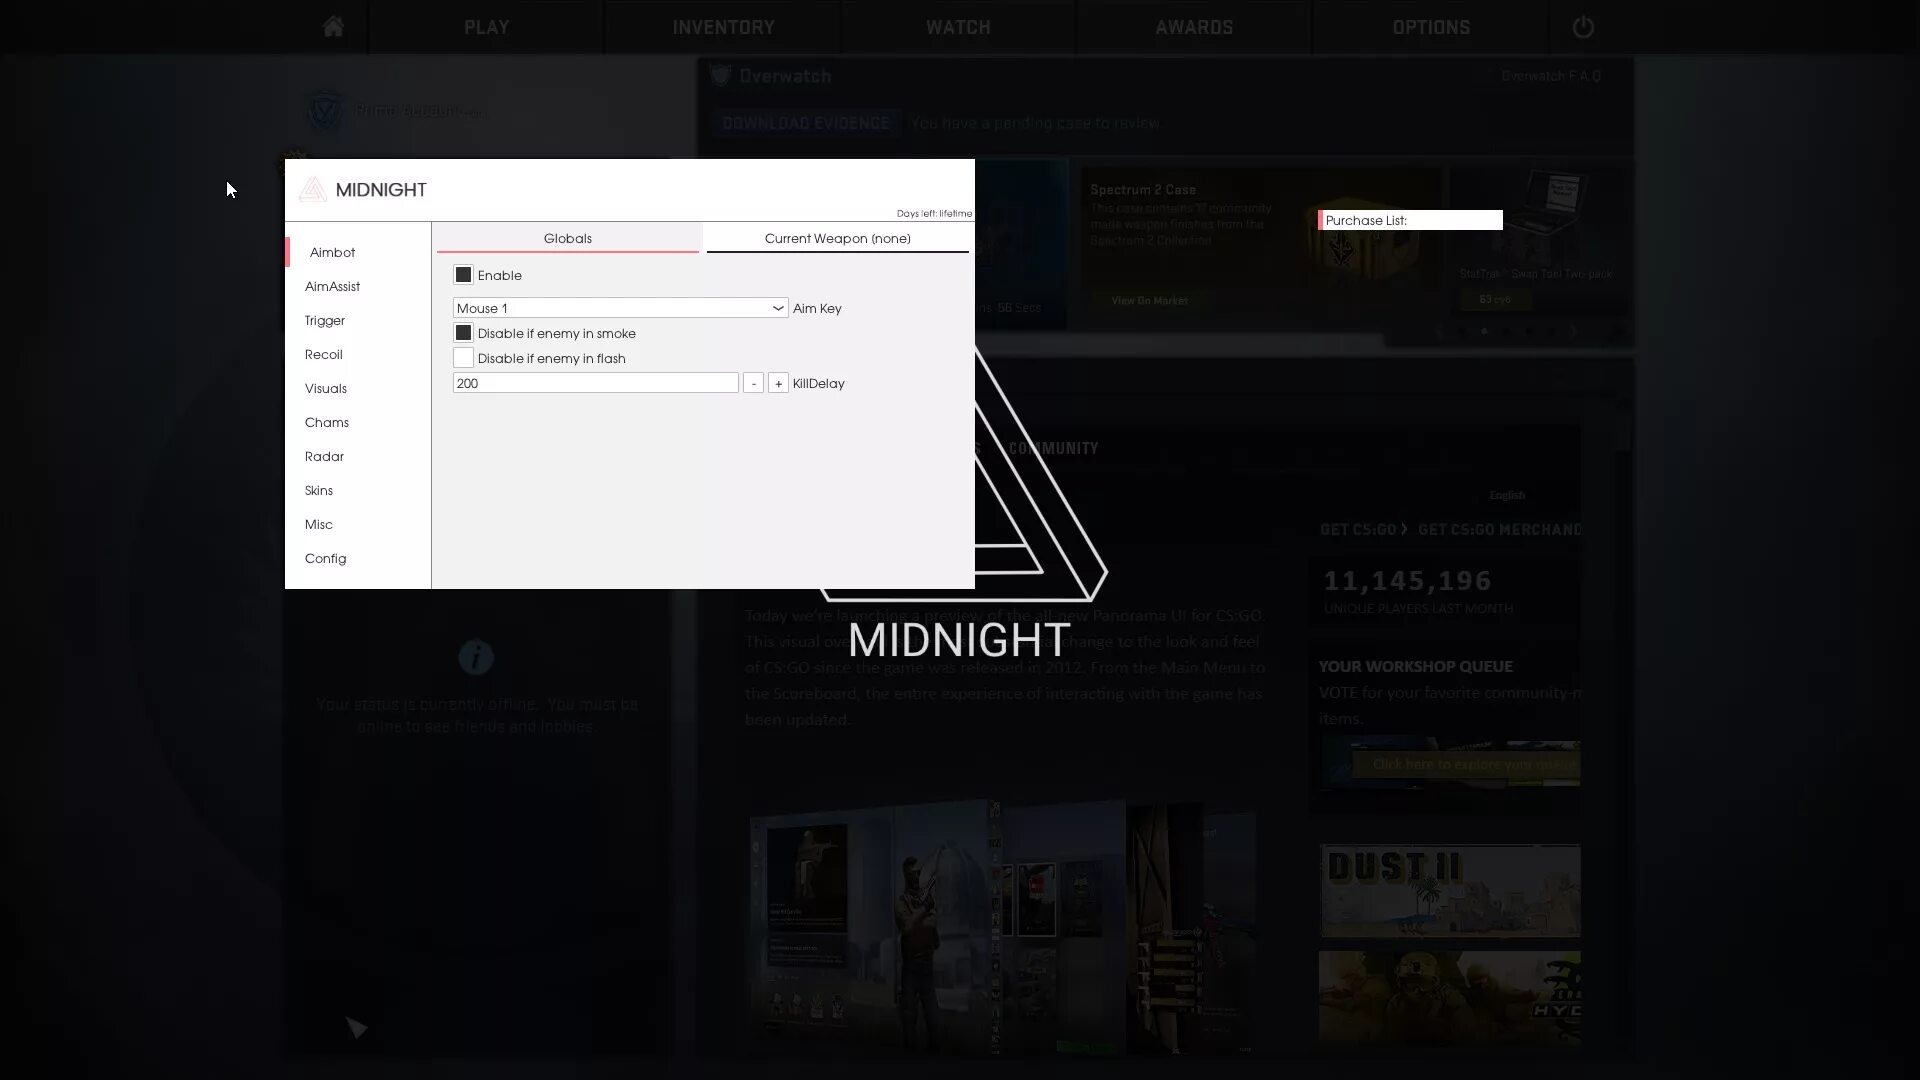Toggle Disable if enemy in flash
The image size is (1920, 1080).
463,357
